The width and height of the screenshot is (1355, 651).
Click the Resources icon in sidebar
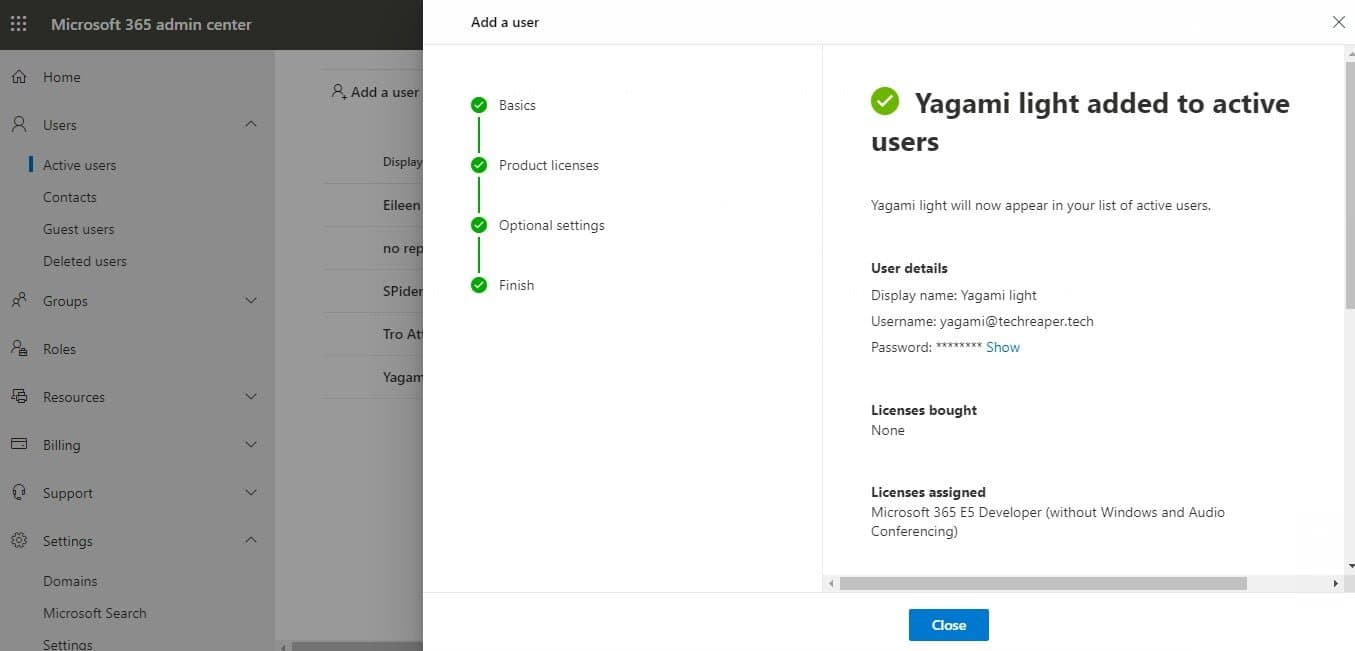click(18, 397)
